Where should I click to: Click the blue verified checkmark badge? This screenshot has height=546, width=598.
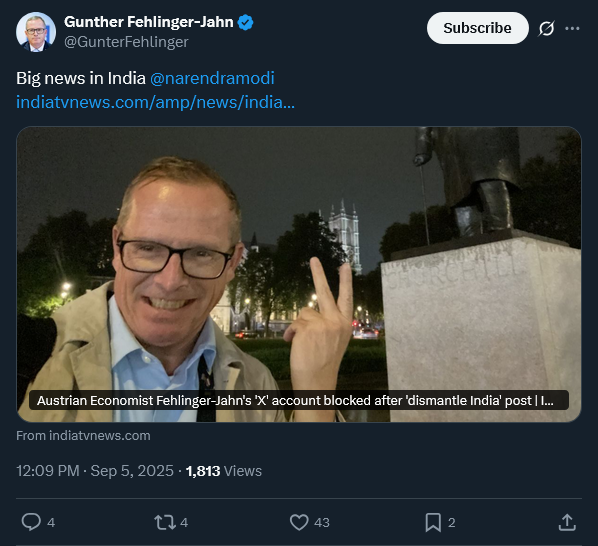click(245, 22)
